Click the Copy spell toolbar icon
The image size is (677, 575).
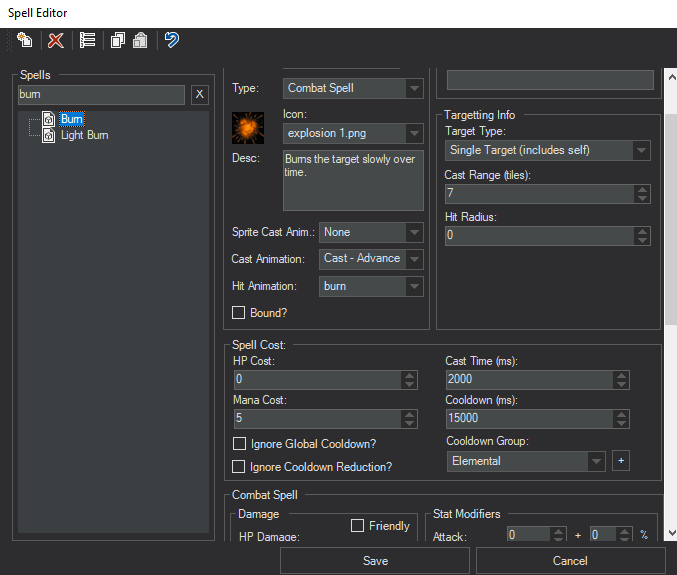tap(117, 41)
